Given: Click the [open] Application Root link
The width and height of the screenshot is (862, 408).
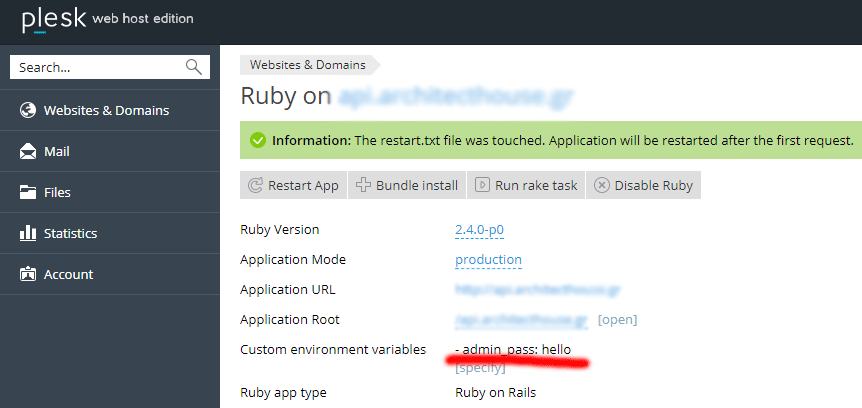Looking at the screenshot, I should [617, 320].
